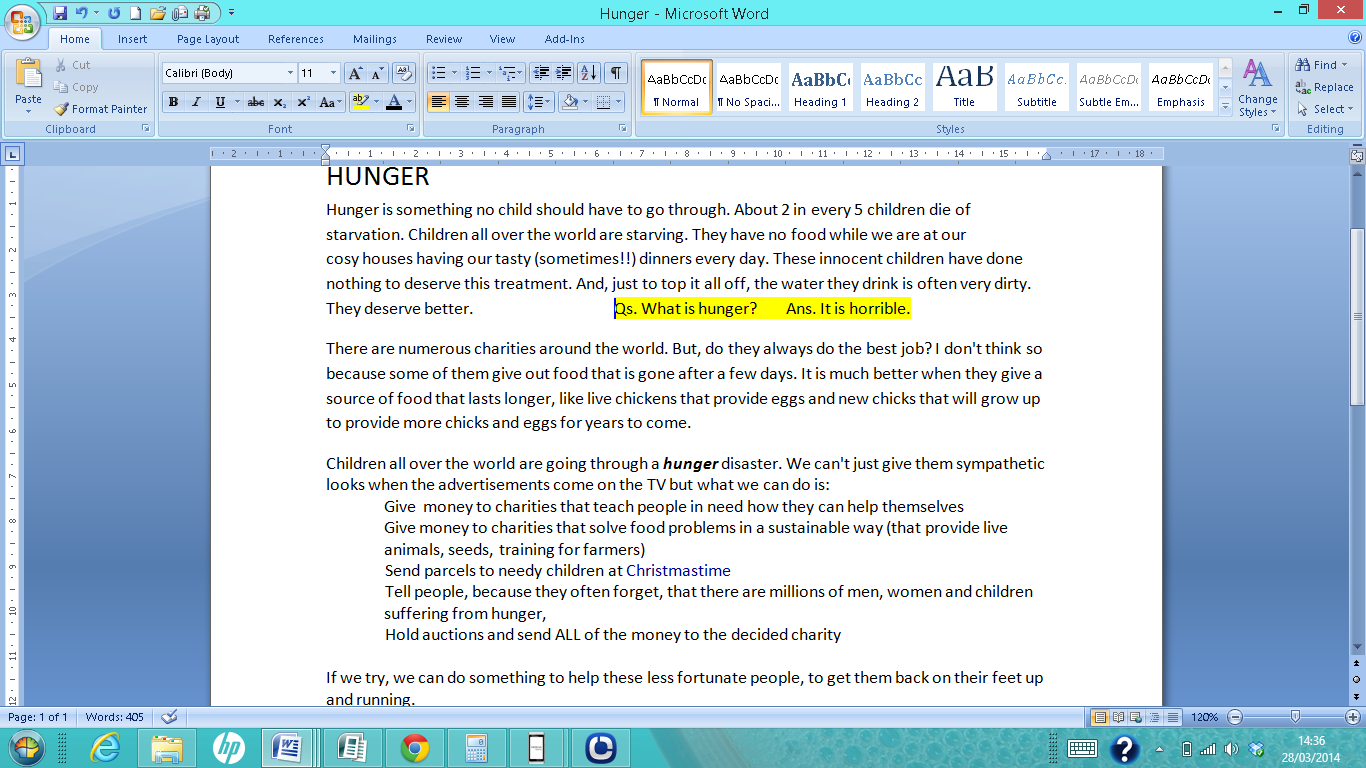Viewport: 1366px width, 768px height.
Task: Click the Office Button
Action: pos(21,20)
